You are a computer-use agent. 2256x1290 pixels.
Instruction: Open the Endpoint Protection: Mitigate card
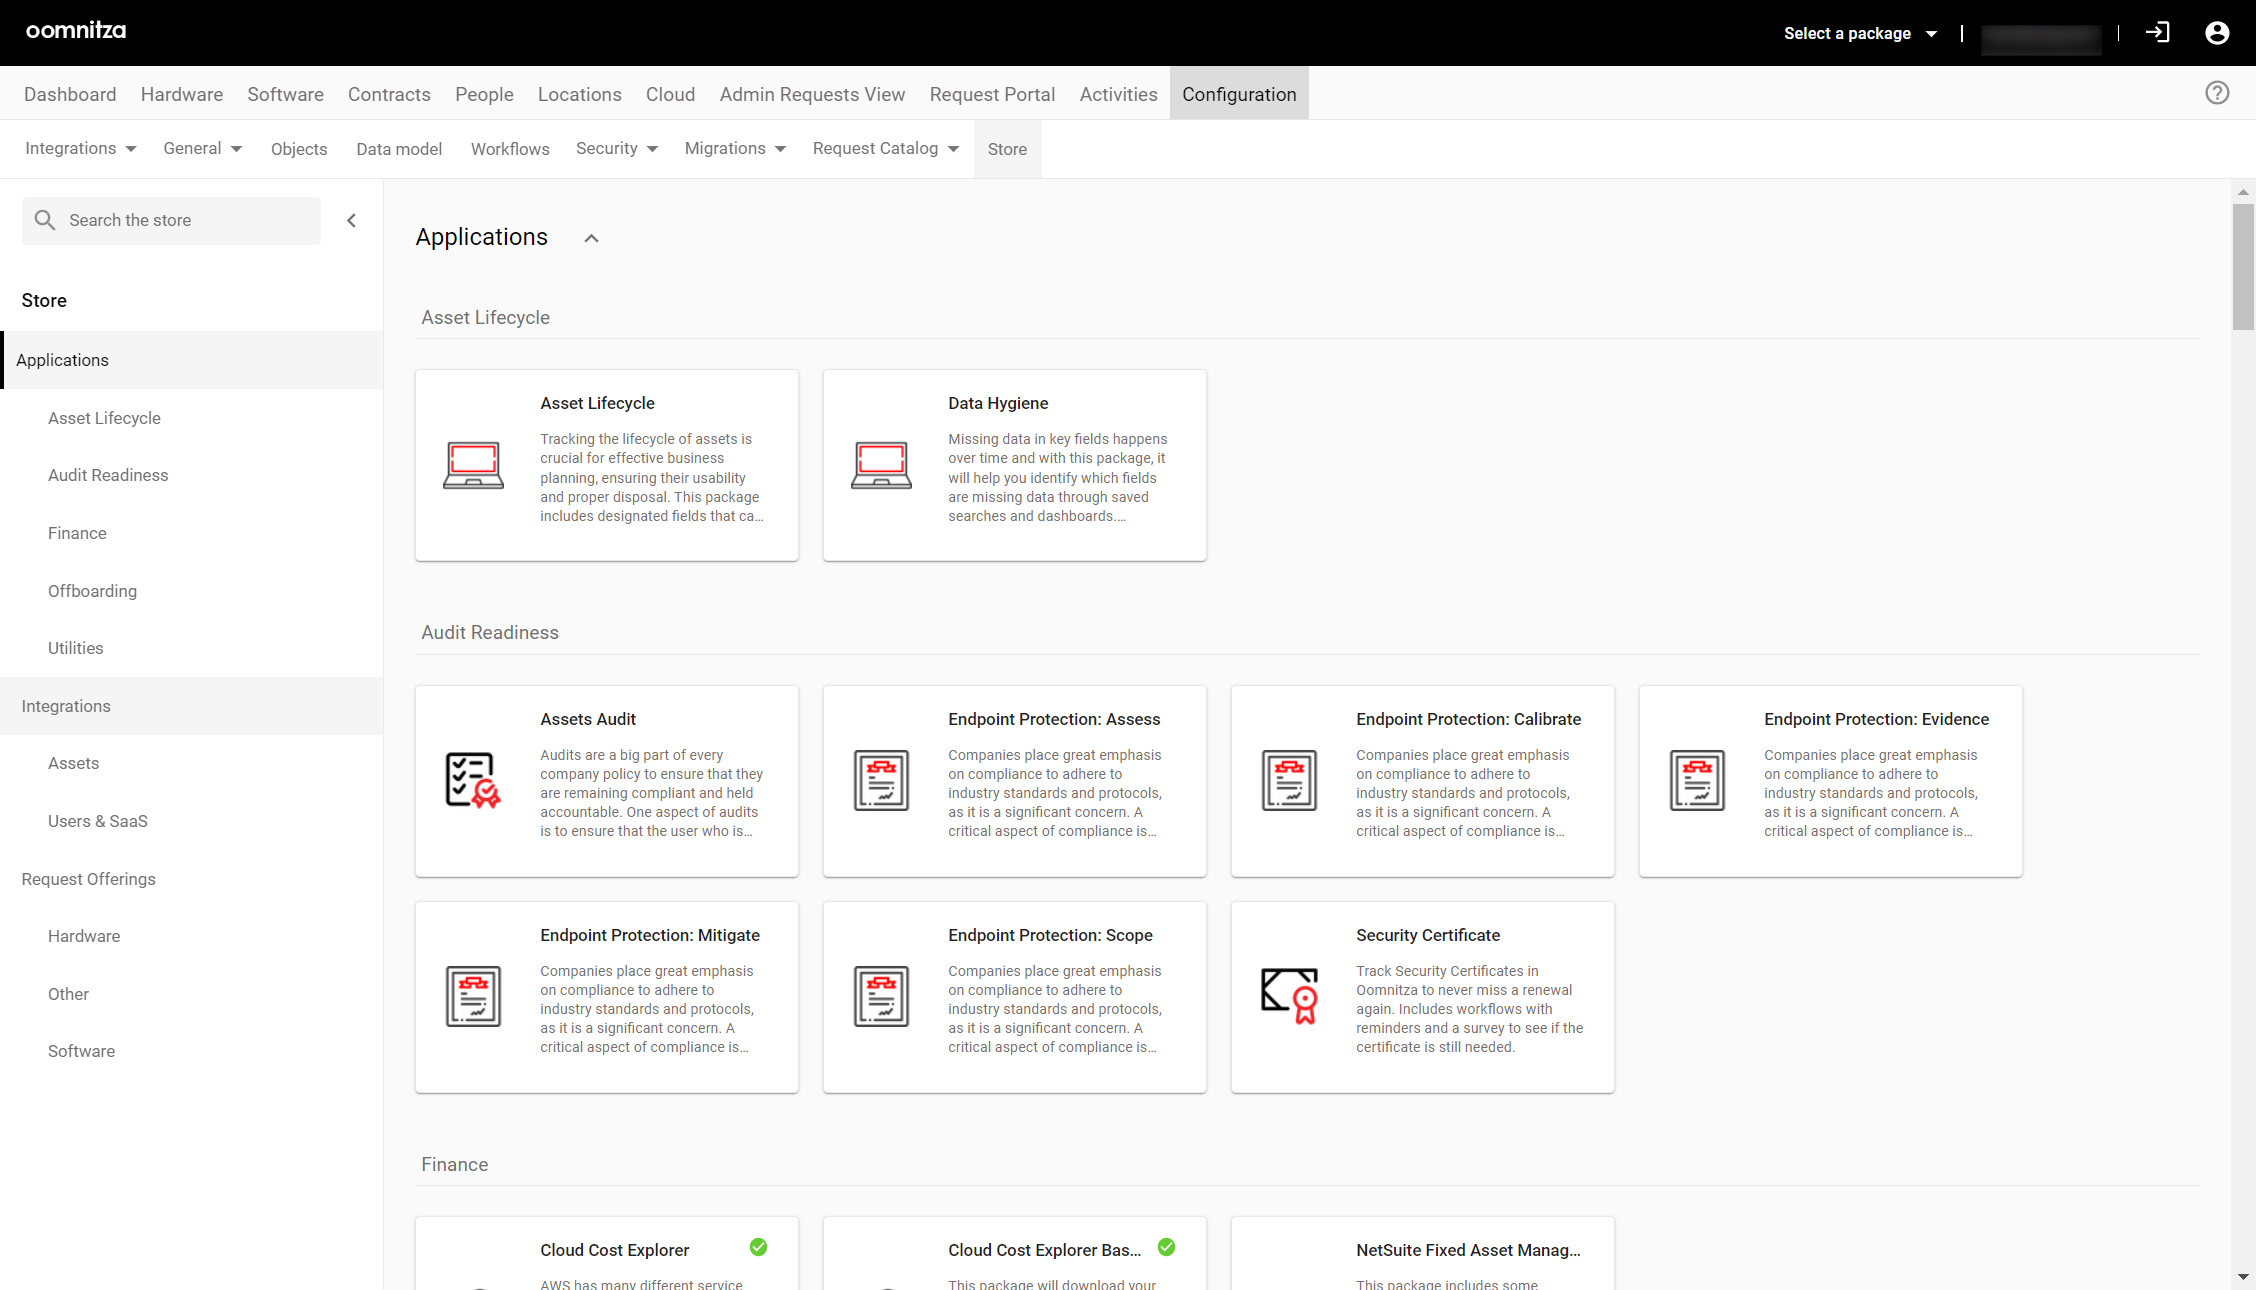[x=607, y=997]
